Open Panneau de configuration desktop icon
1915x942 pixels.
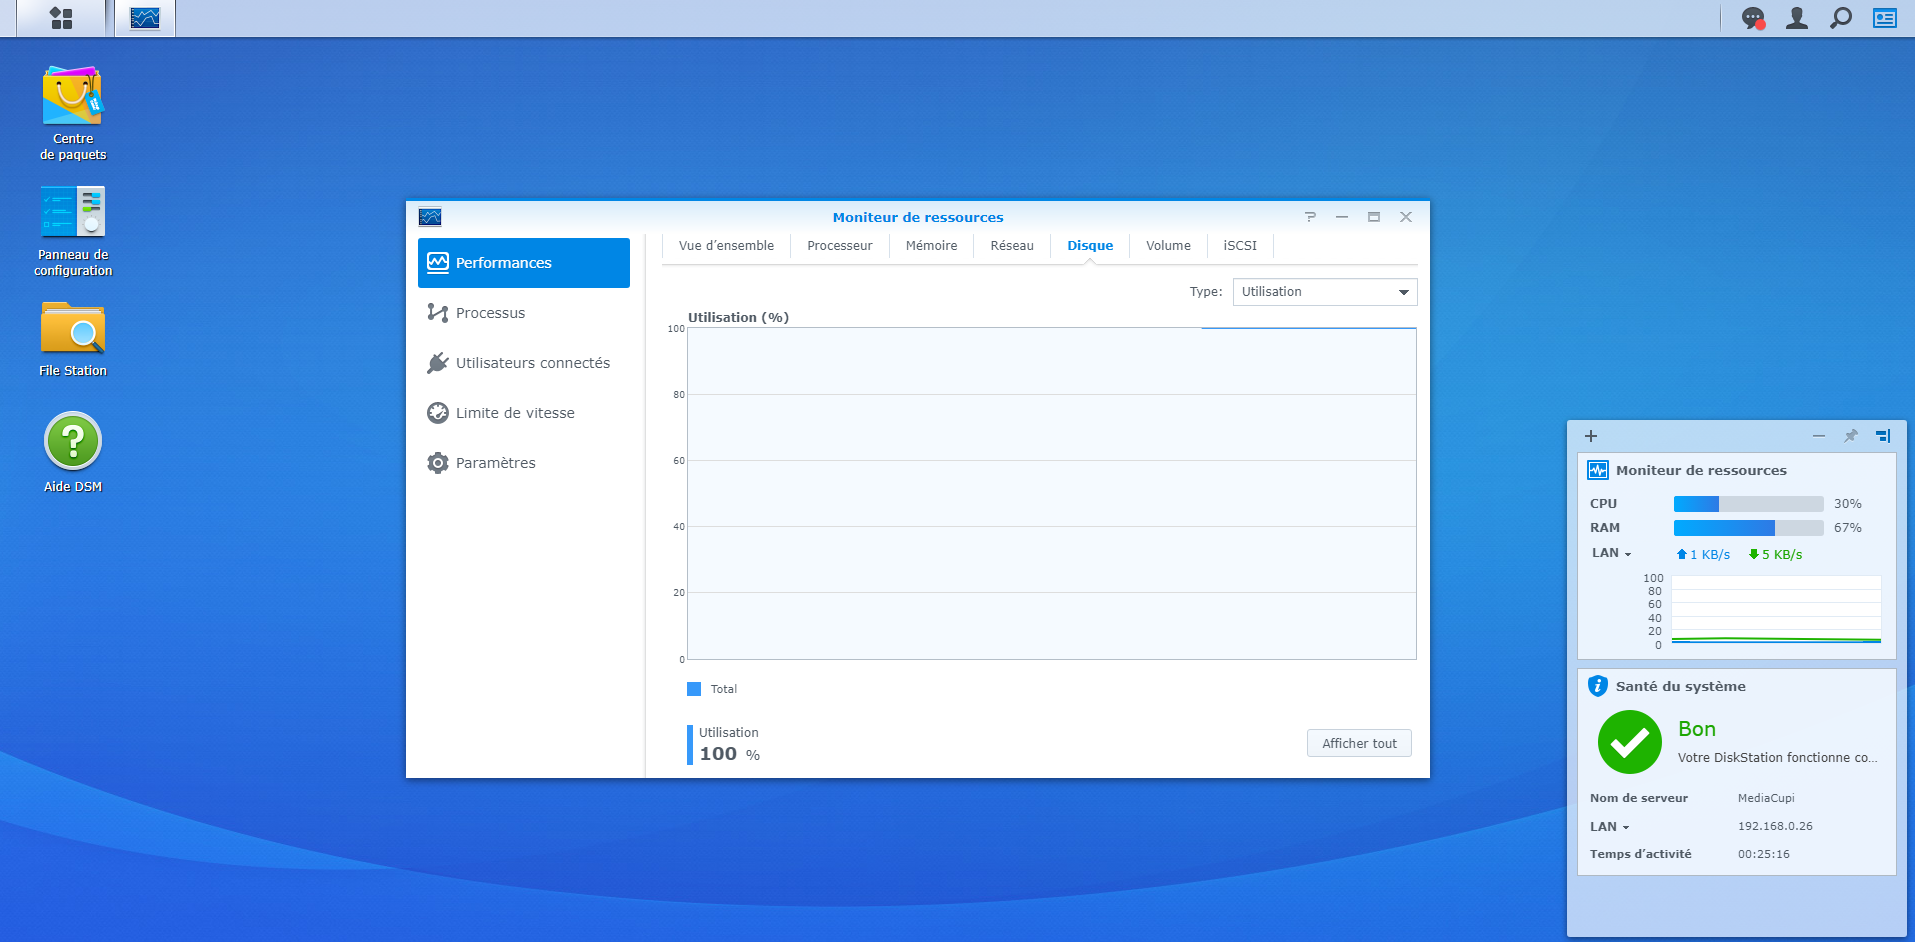pyautogui.click(x=73, y=231)
